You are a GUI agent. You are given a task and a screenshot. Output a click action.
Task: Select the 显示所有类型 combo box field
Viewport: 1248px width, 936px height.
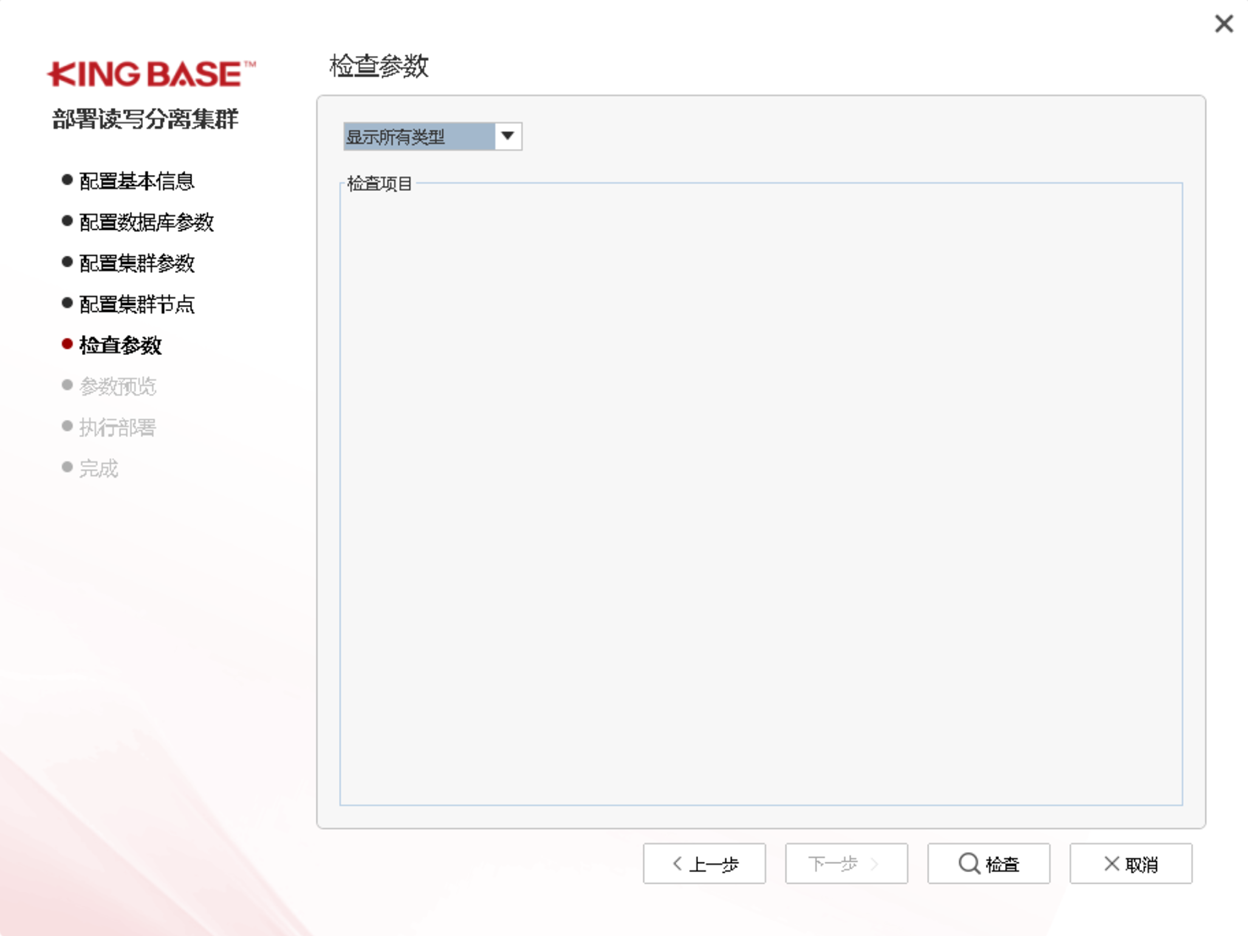419,137
